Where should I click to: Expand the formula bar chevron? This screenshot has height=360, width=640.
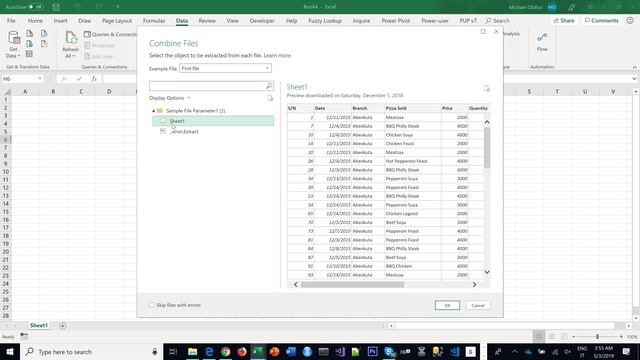634,79
